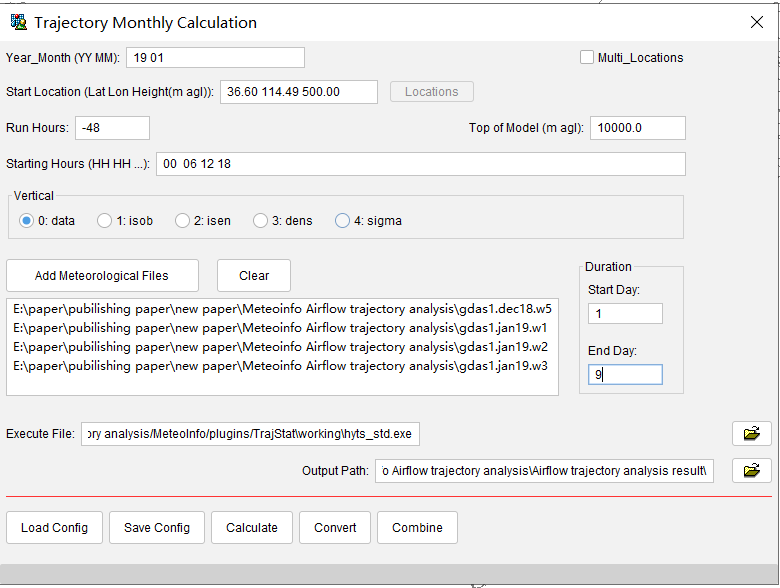Focus the Start Day input box
The image size is (780, 588).
624,314
